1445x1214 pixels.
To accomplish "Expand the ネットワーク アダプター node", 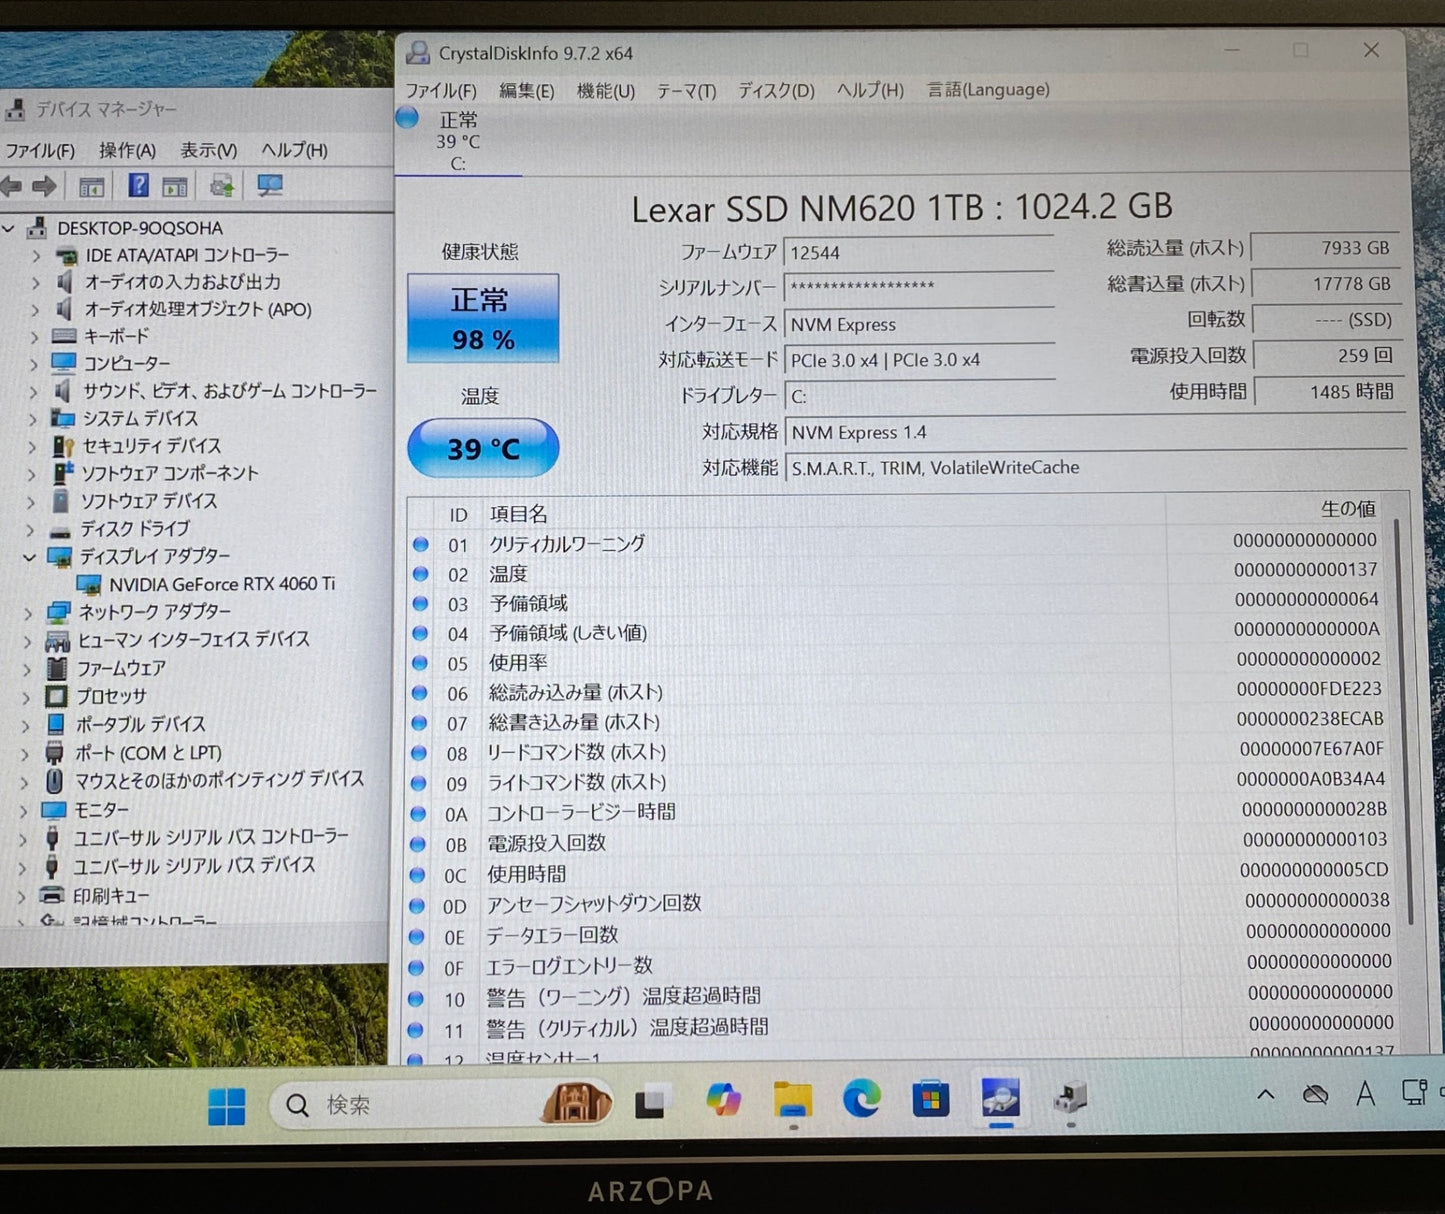I will [x=28, y=612].
